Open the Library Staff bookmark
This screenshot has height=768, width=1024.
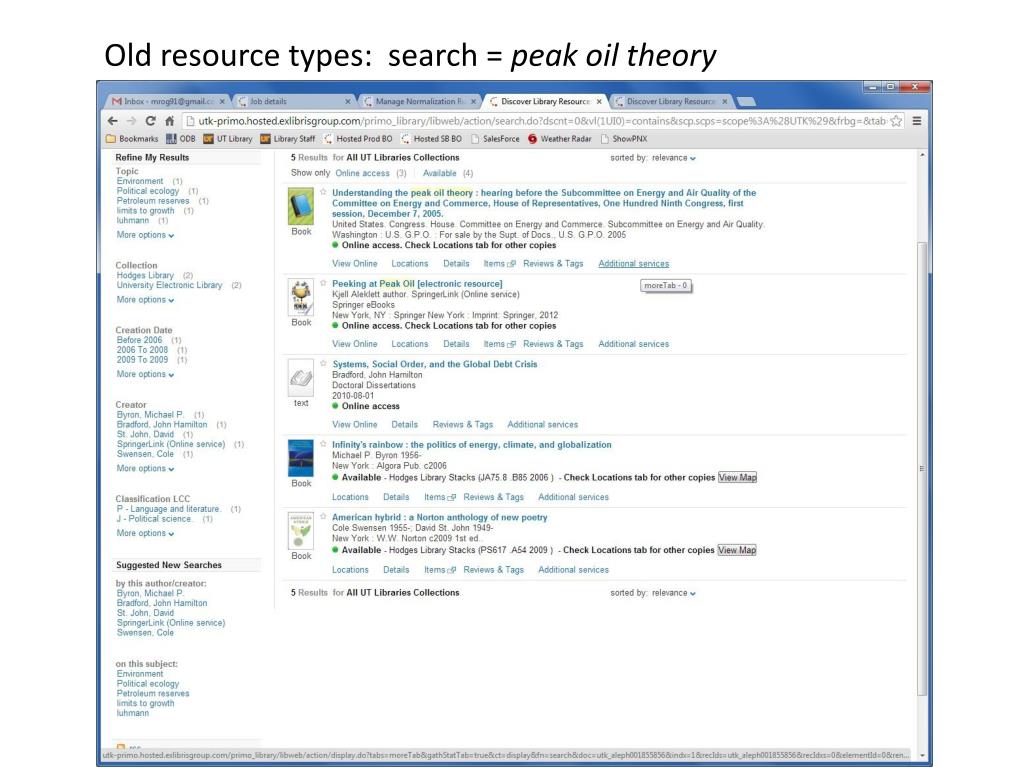287,138
